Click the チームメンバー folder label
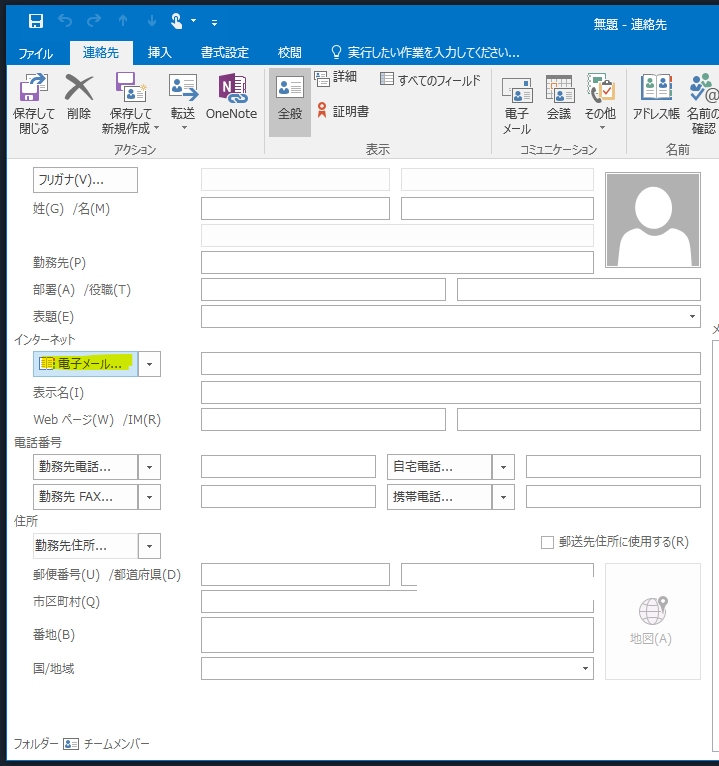Screen dimensions: 719x766 pyautogui.click(x=116, y=744)
